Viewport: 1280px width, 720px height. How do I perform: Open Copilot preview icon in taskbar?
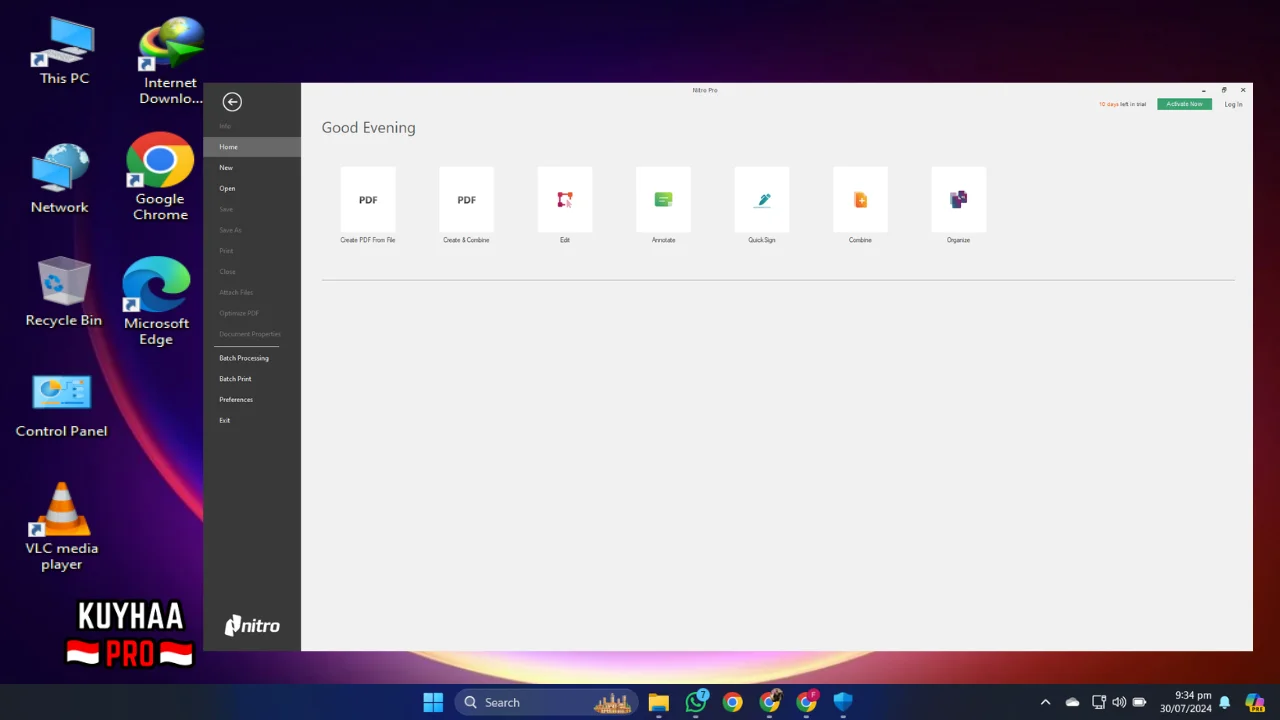(x=1255, y=702)
